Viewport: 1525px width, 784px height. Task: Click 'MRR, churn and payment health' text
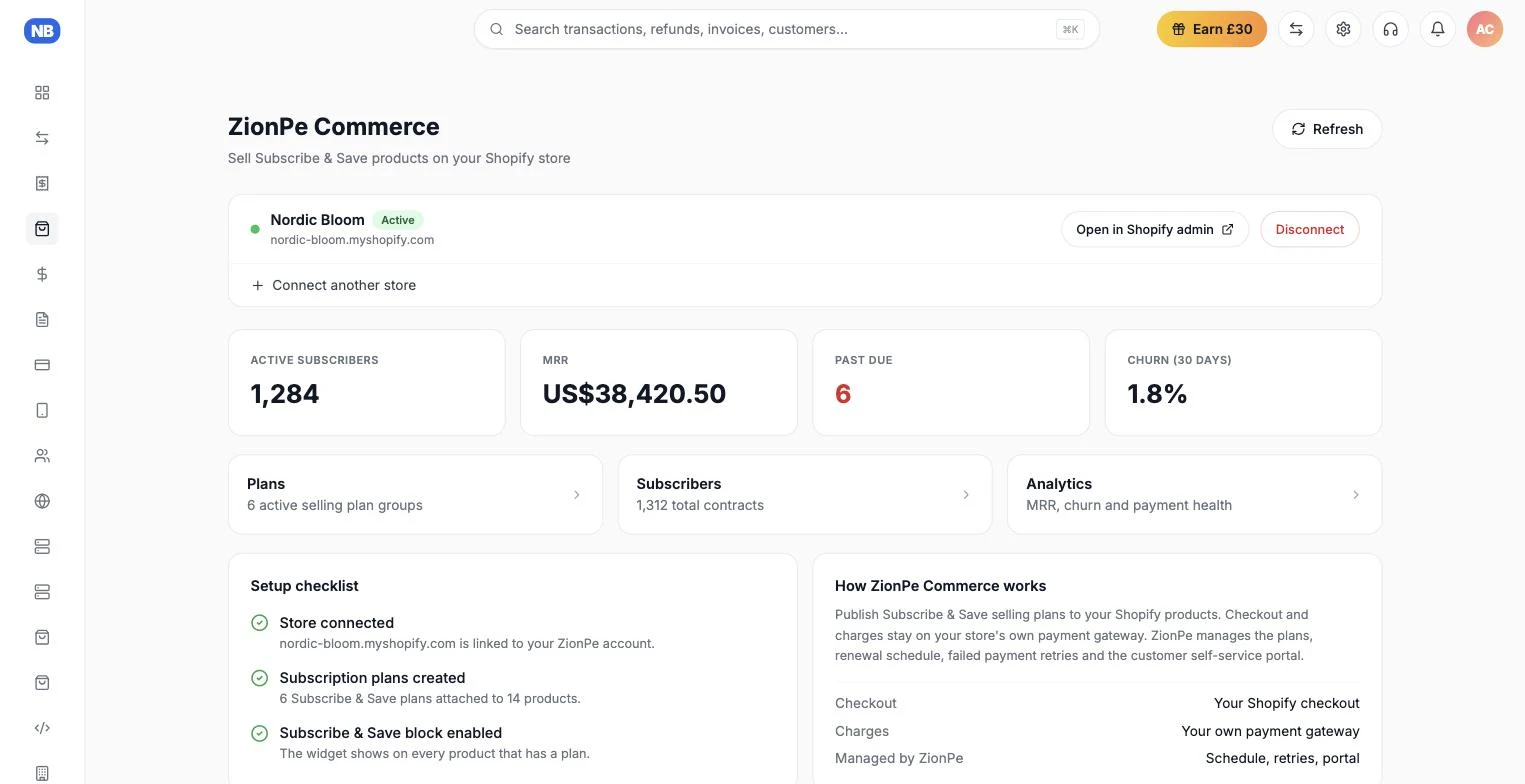click(x=1129, y=505)
